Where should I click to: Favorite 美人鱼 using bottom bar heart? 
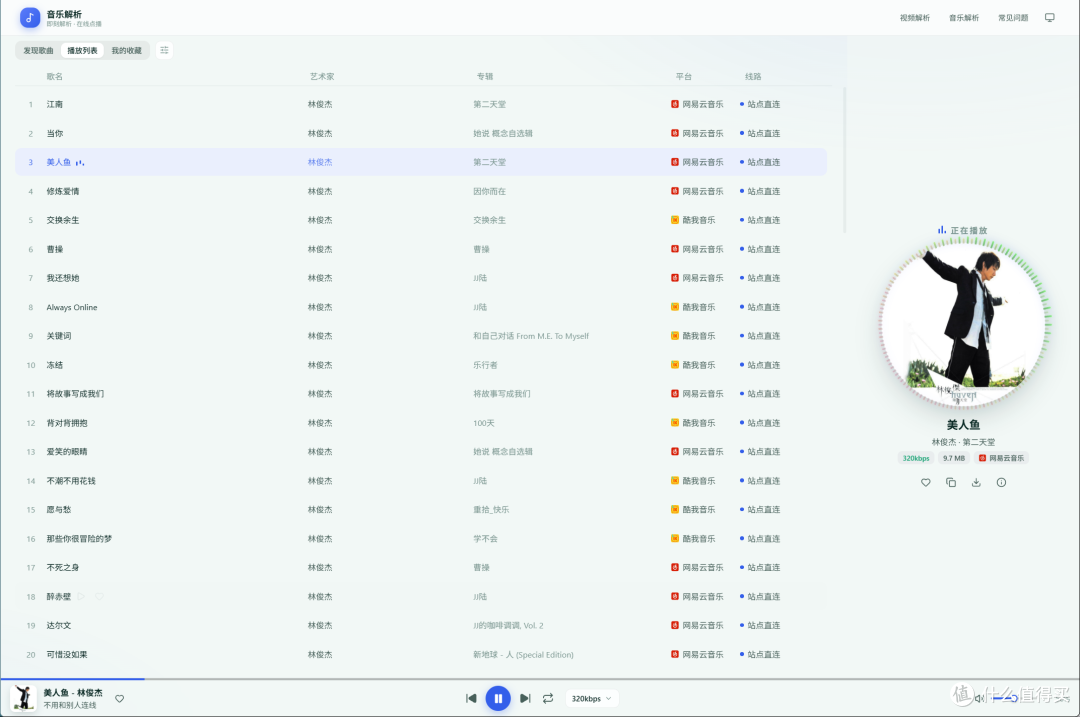tap(120, 698)
